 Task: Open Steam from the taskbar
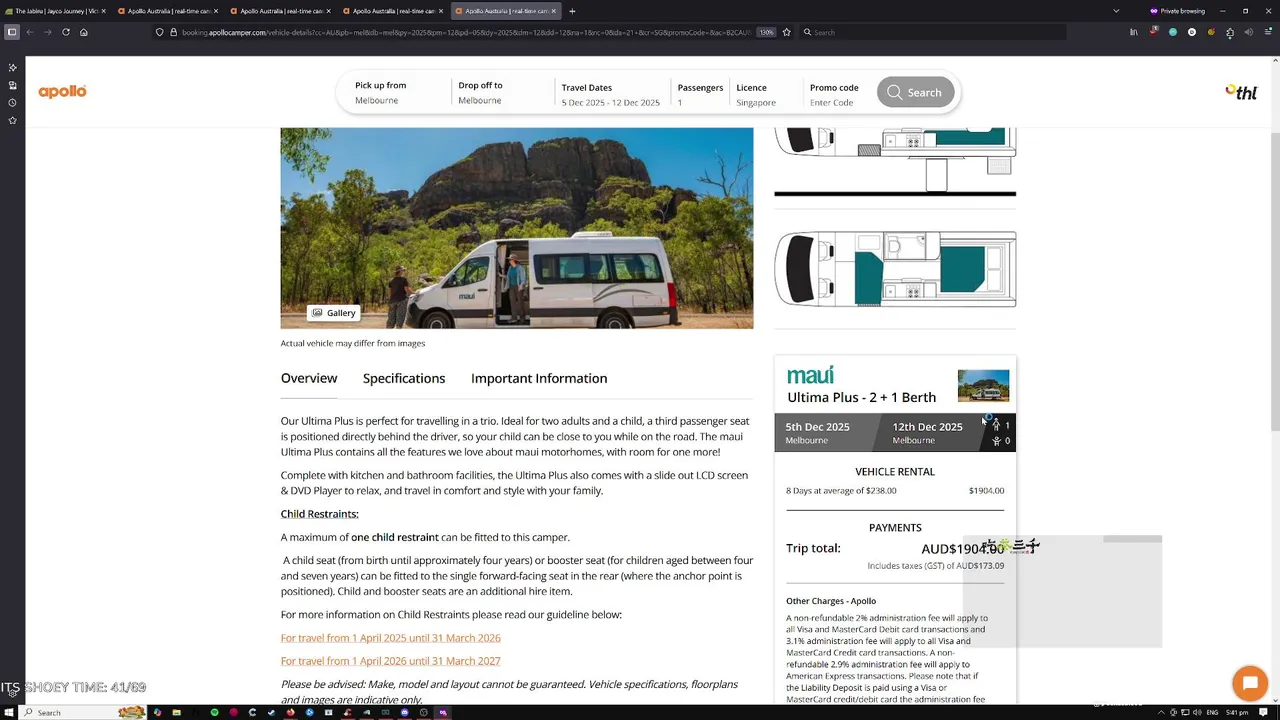271,712
